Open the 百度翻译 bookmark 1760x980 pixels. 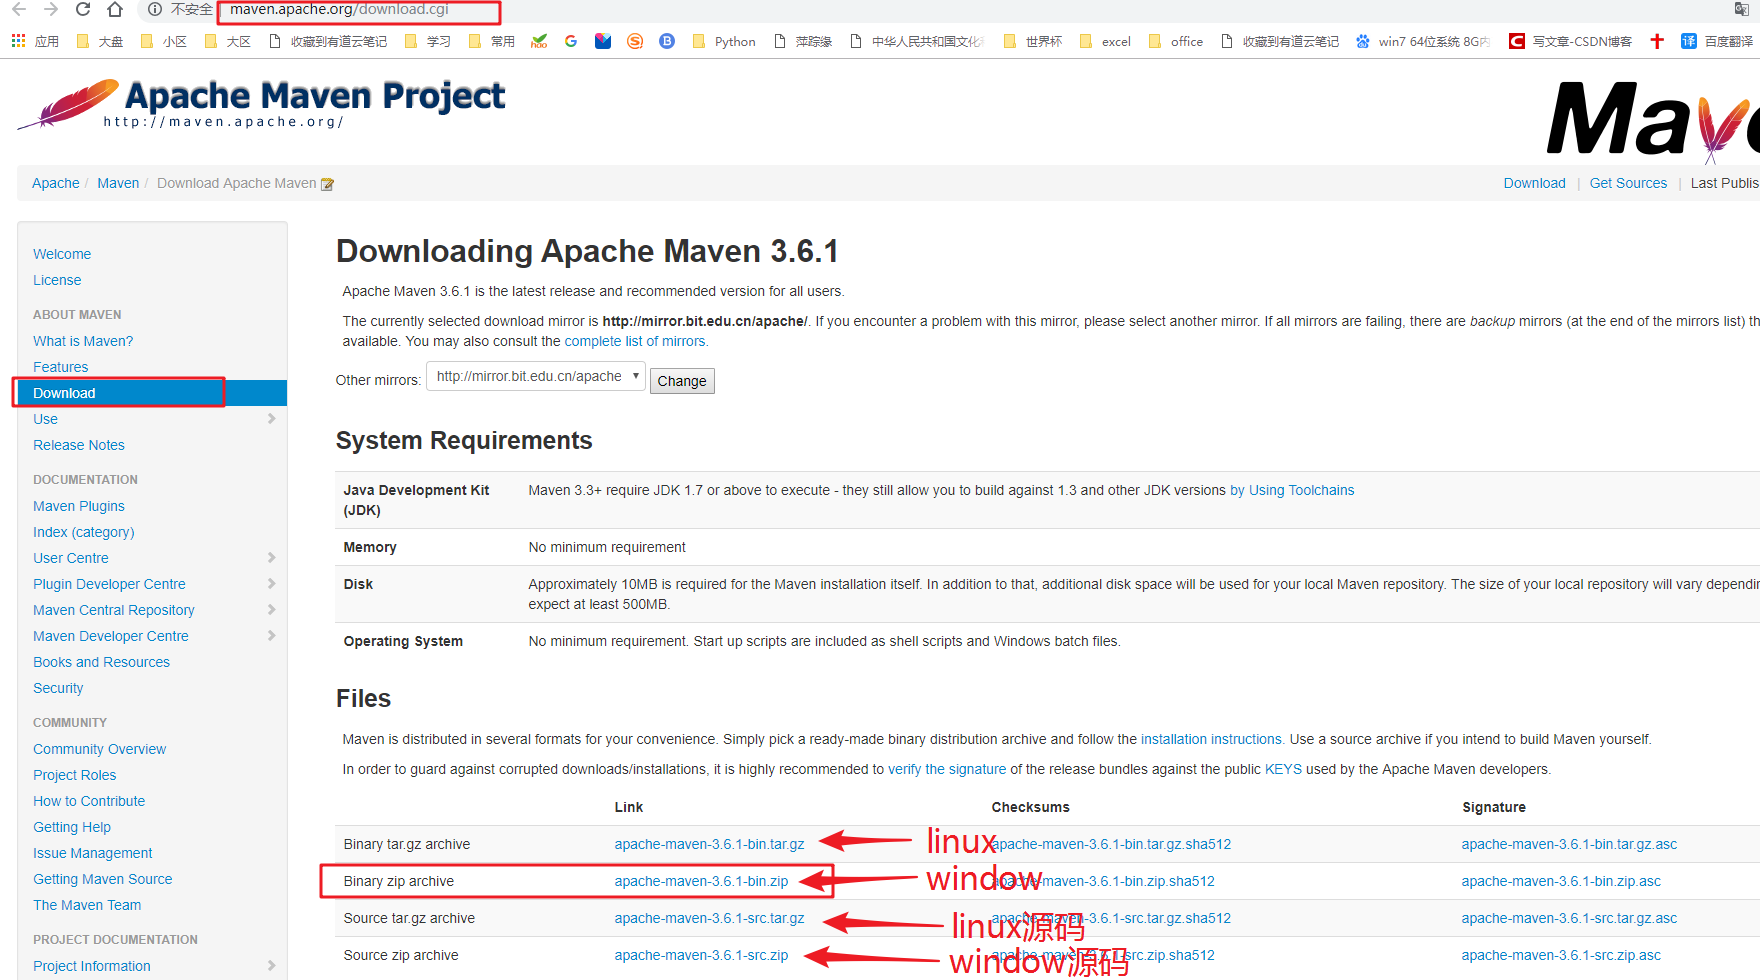pyautogui.click(x=1718, y=41)
